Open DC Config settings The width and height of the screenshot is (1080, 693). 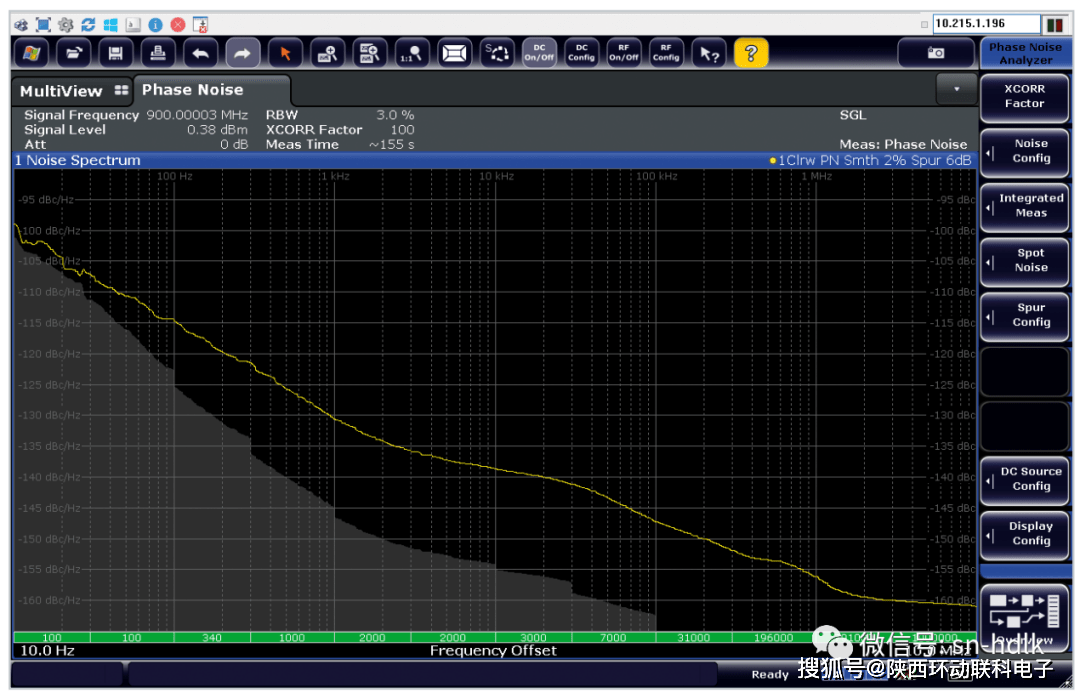[x=581, y=53]
